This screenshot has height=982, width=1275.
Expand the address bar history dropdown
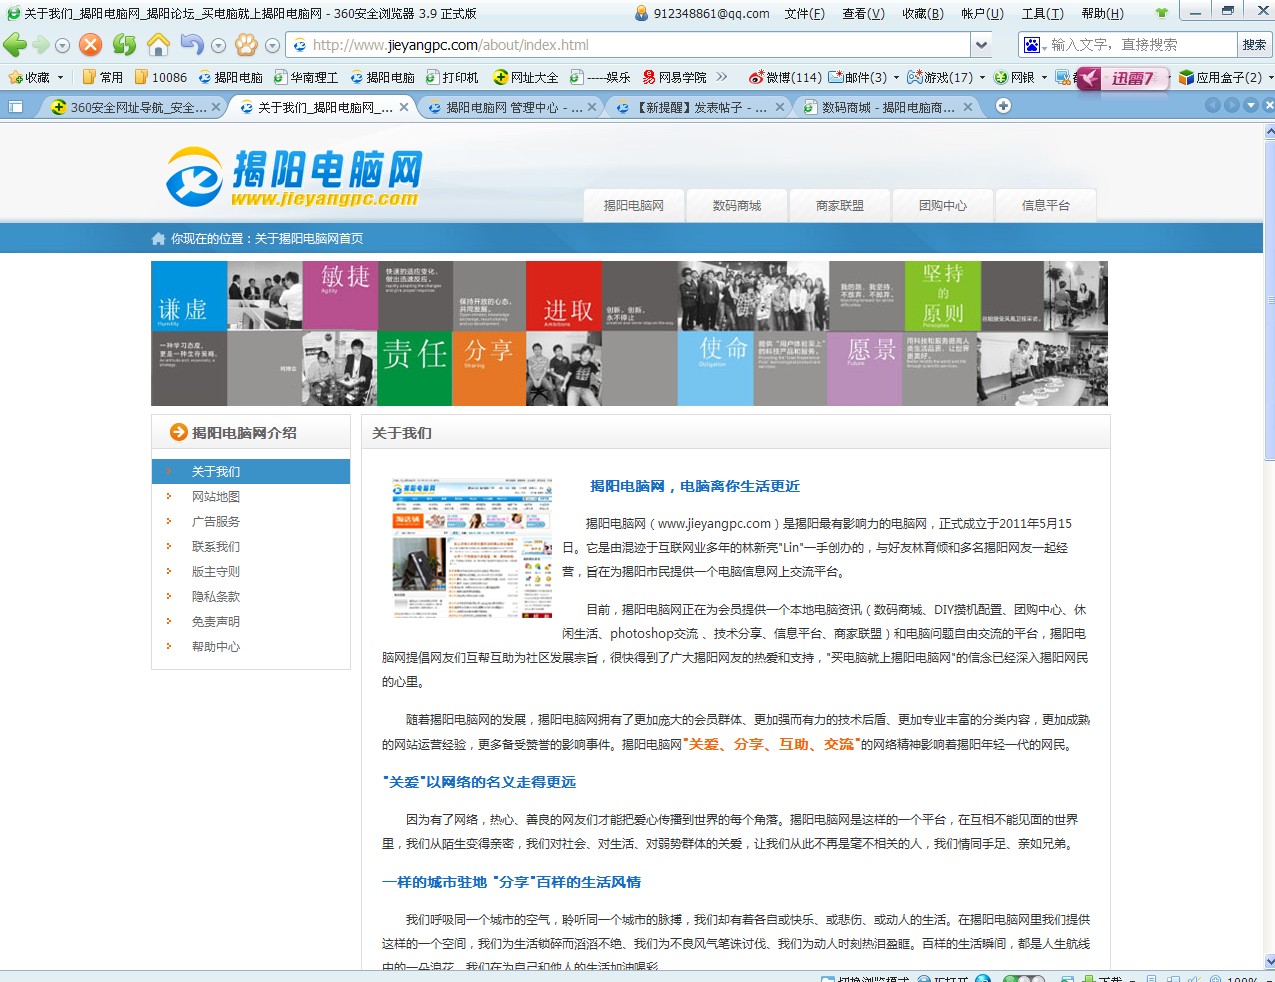982,45
